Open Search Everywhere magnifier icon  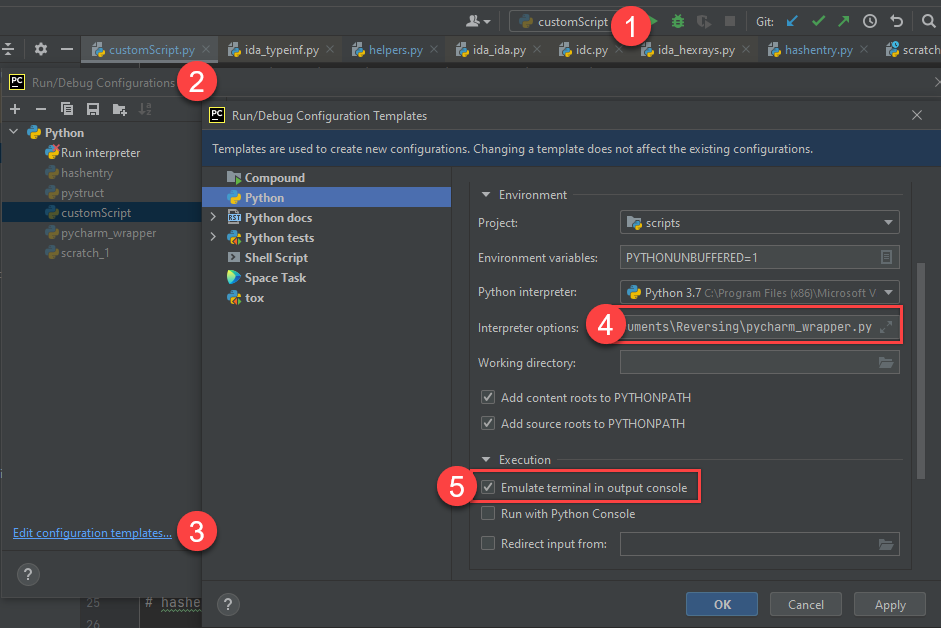pos(928,22)
